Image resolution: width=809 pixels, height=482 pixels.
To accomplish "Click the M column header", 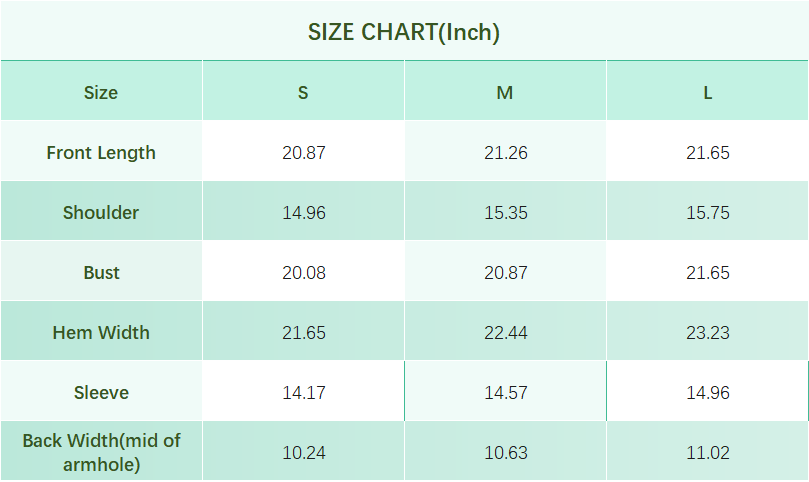I will (505, 93).
